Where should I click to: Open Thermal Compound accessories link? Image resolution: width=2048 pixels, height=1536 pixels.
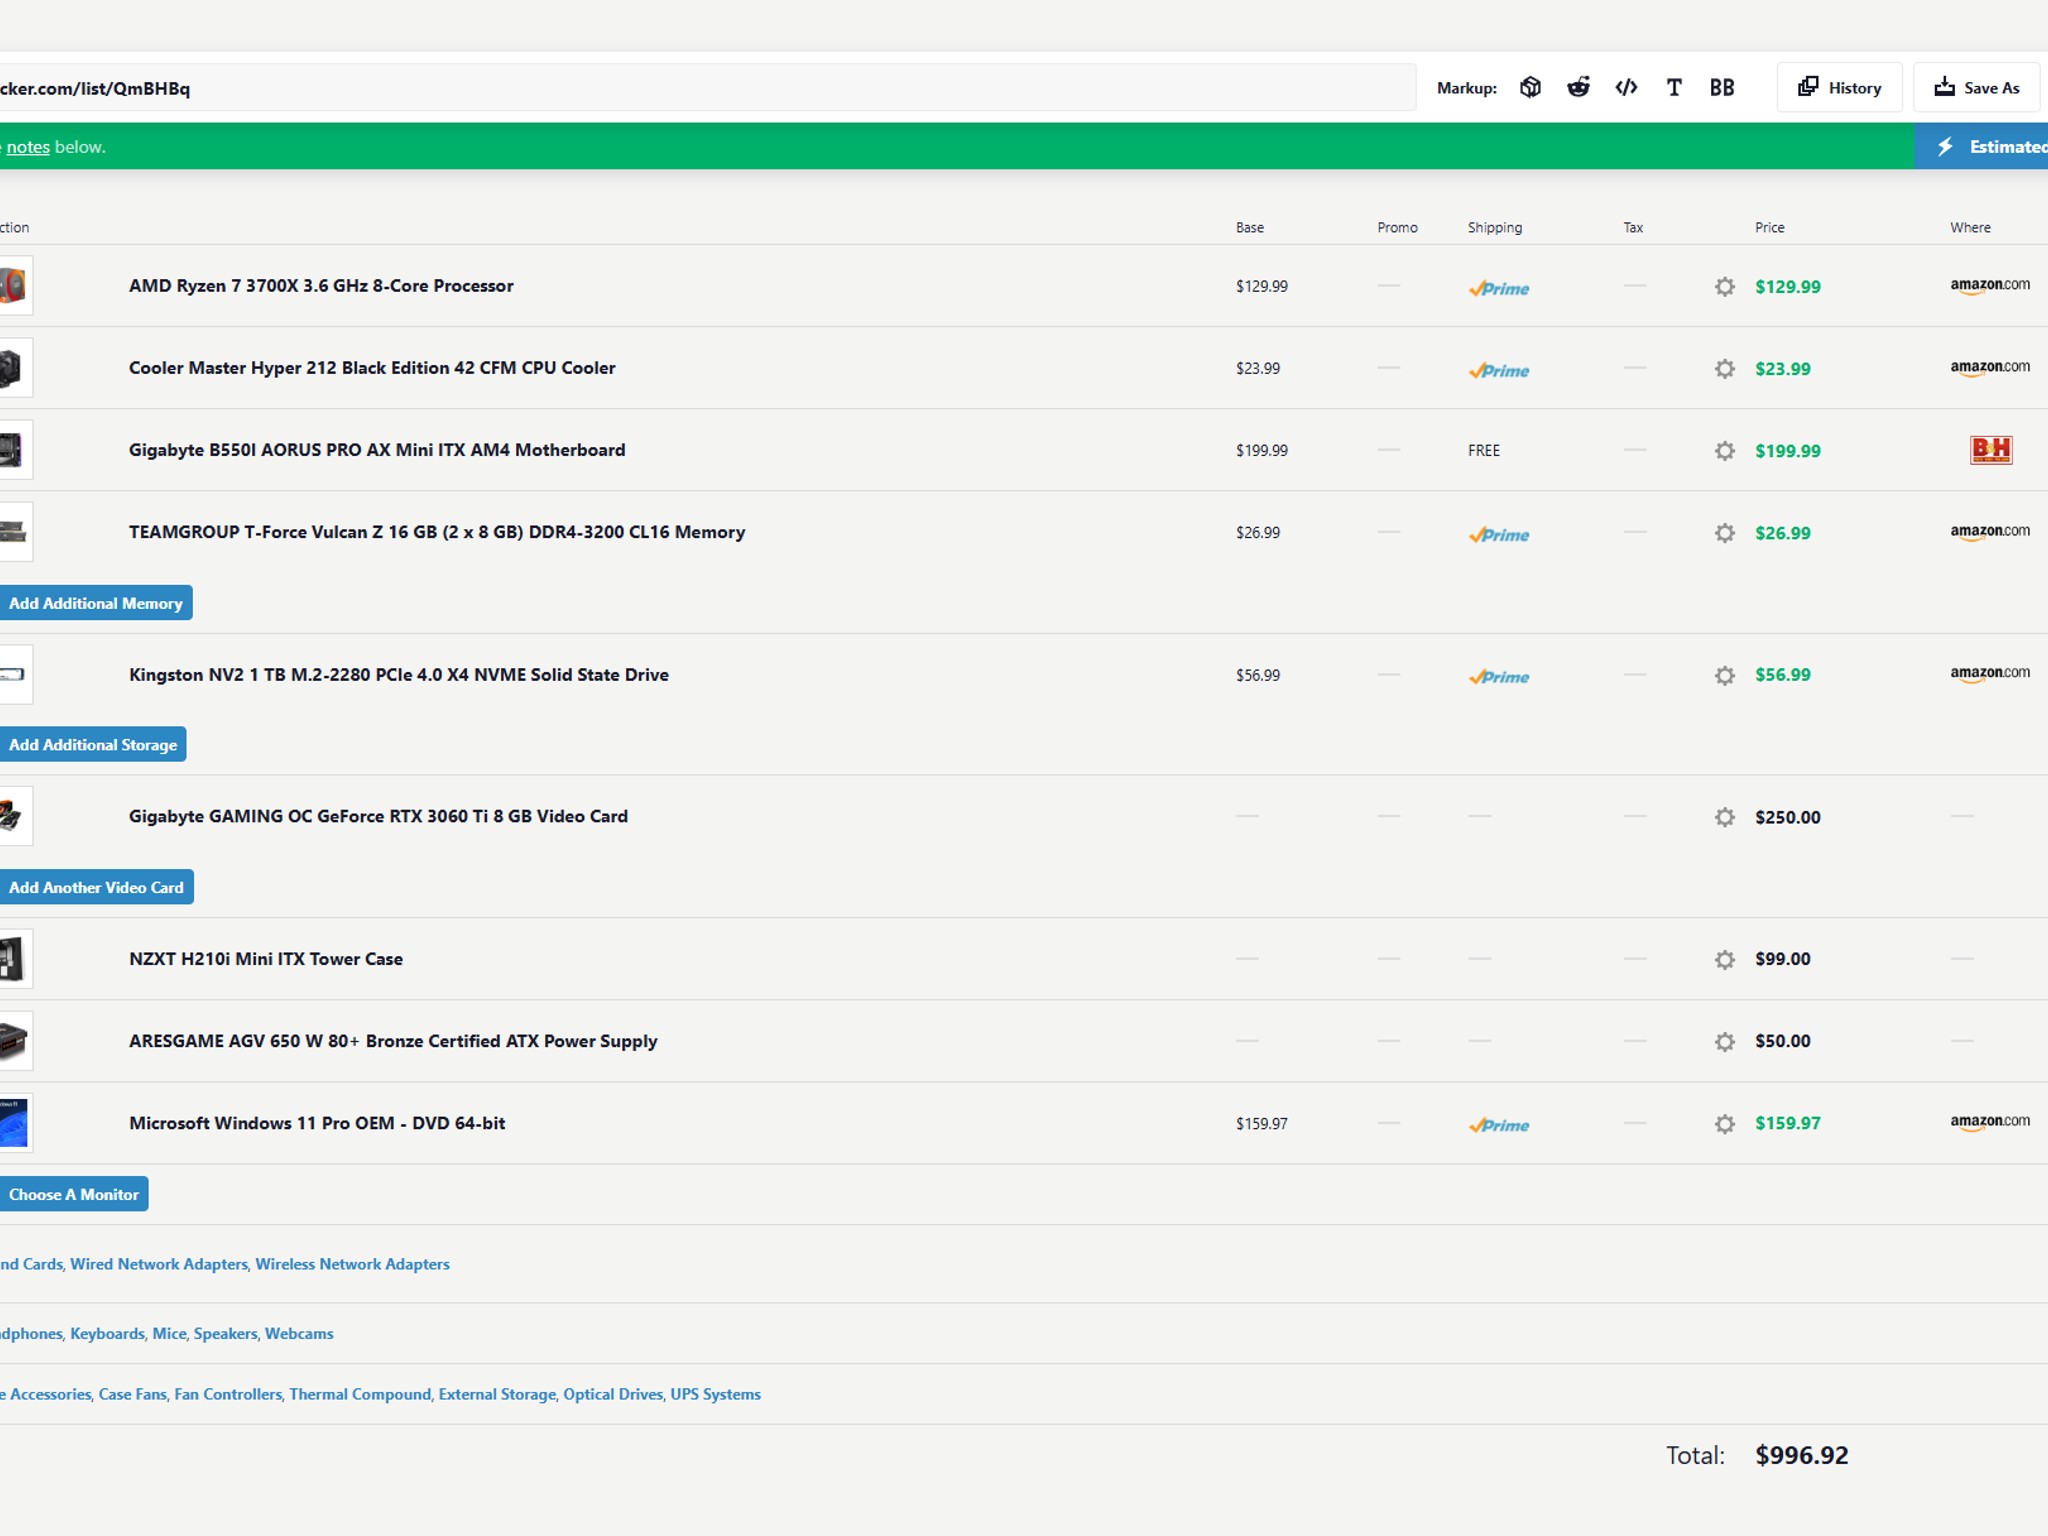[360, 1394]
